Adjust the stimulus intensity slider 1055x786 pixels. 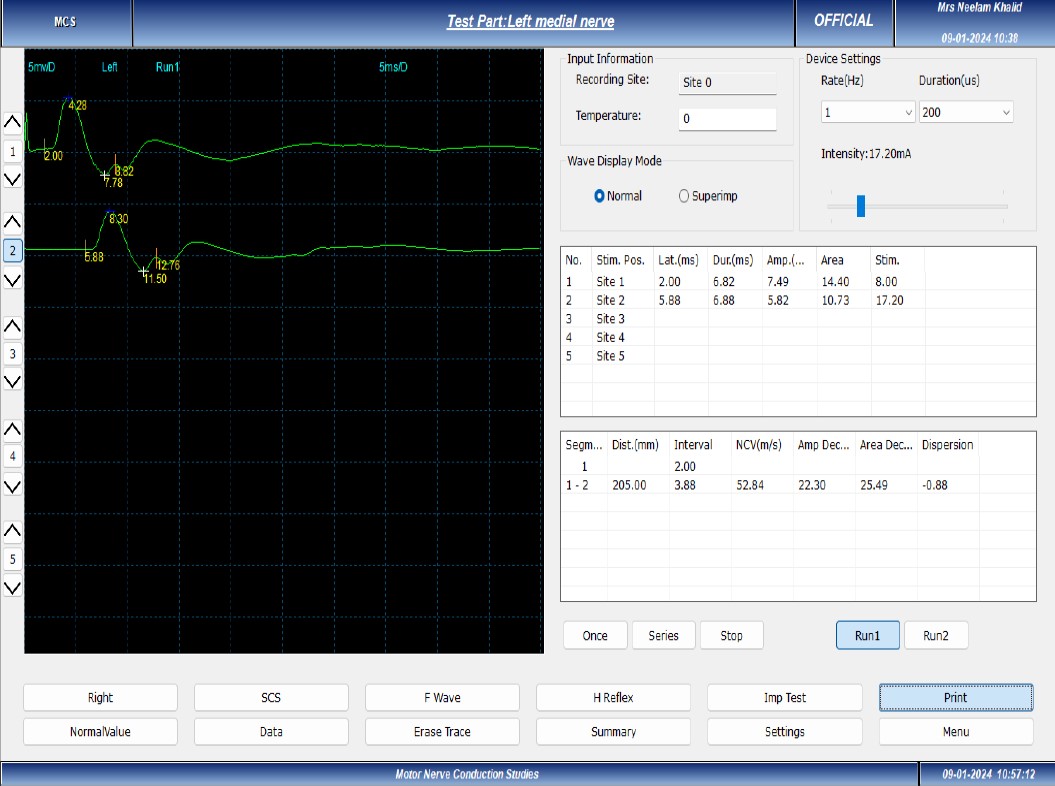click(861, 206)
